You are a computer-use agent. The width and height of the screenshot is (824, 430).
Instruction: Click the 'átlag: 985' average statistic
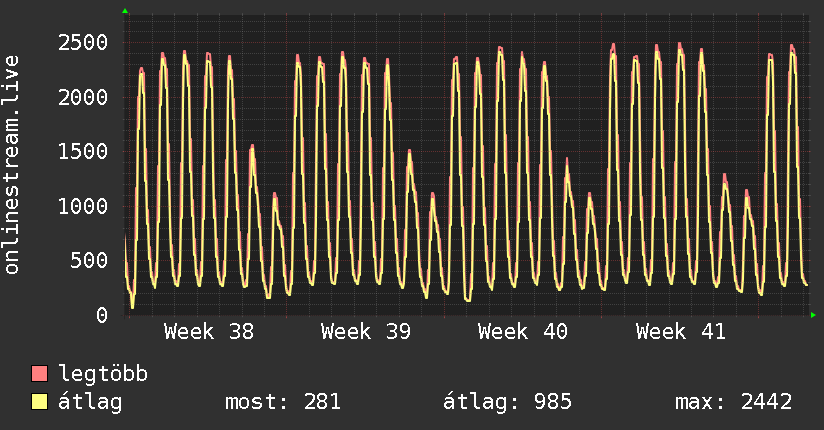click(507, 403)
